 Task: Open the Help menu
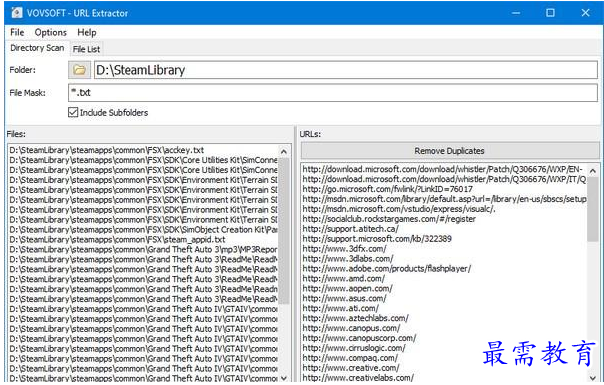[x=87, y=32]
